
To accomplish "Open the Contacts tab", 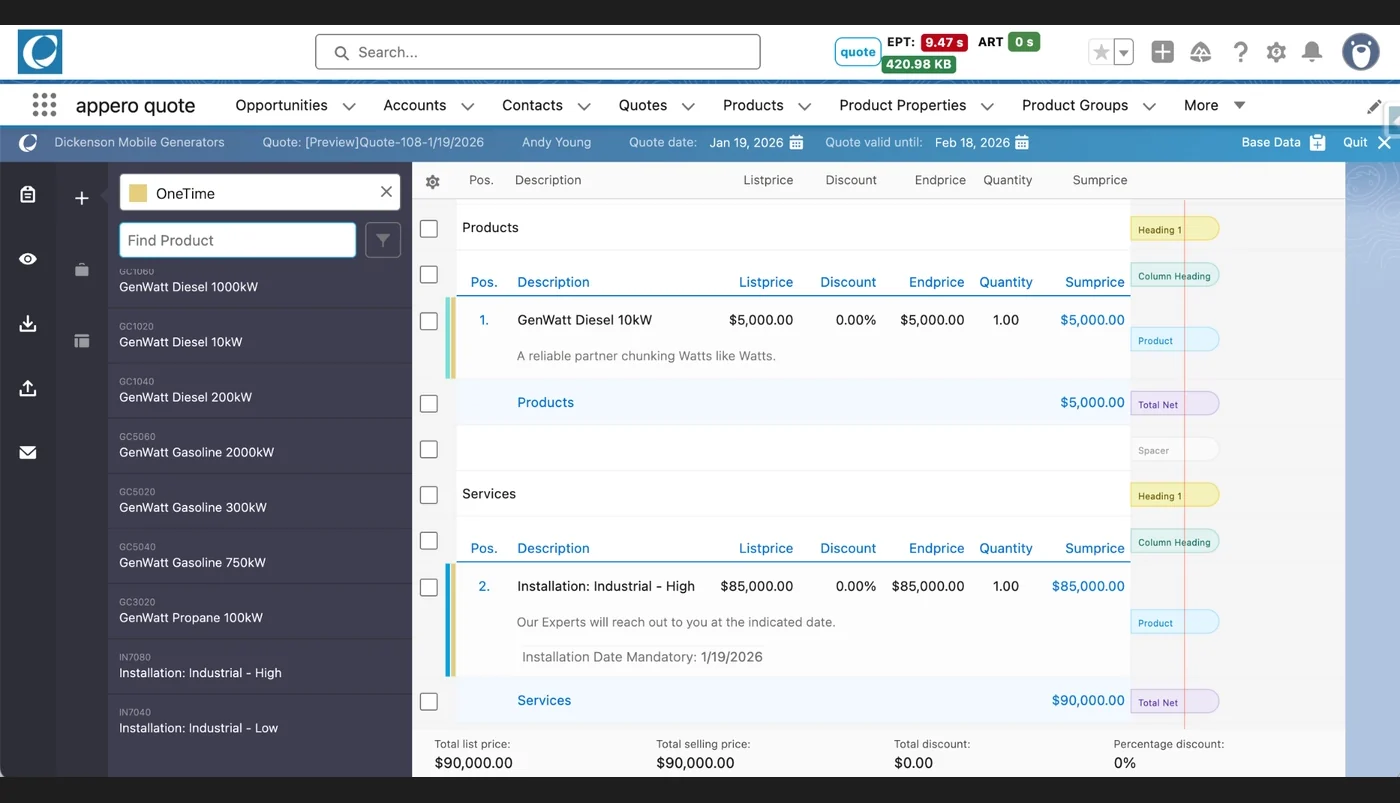I will 532,105.
